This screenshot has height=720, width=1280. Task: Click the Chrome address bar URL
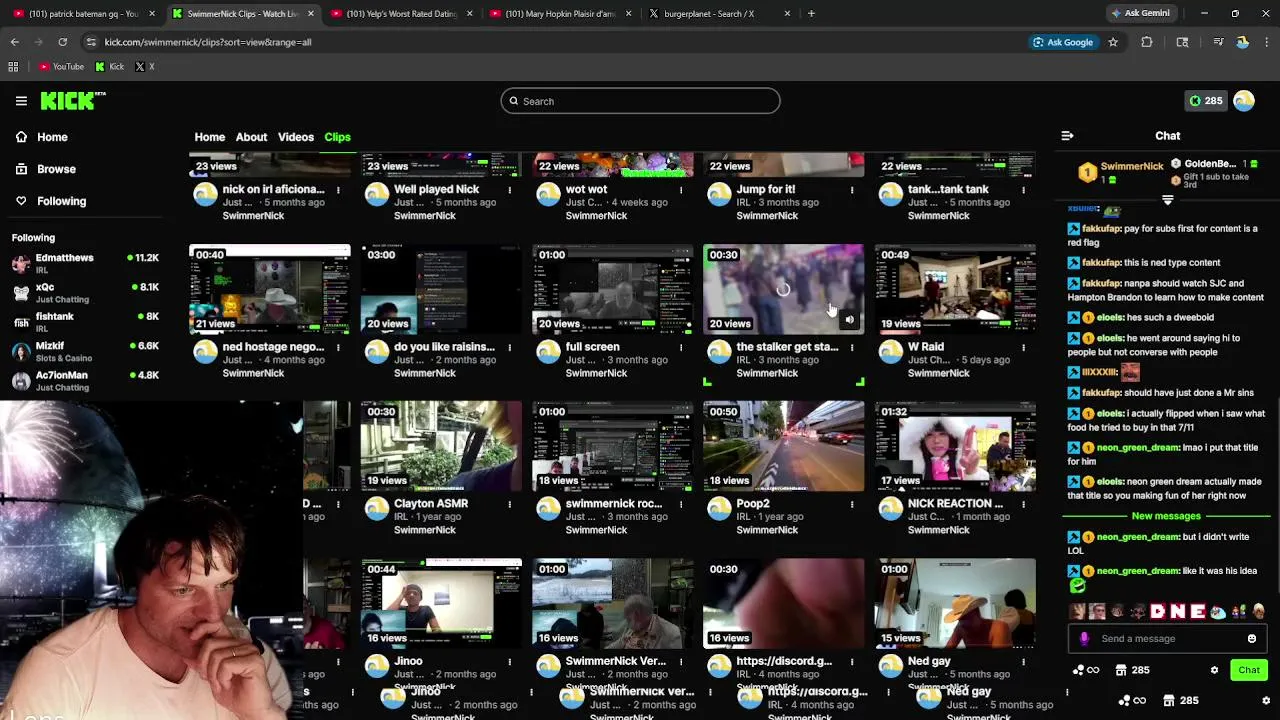208,42
